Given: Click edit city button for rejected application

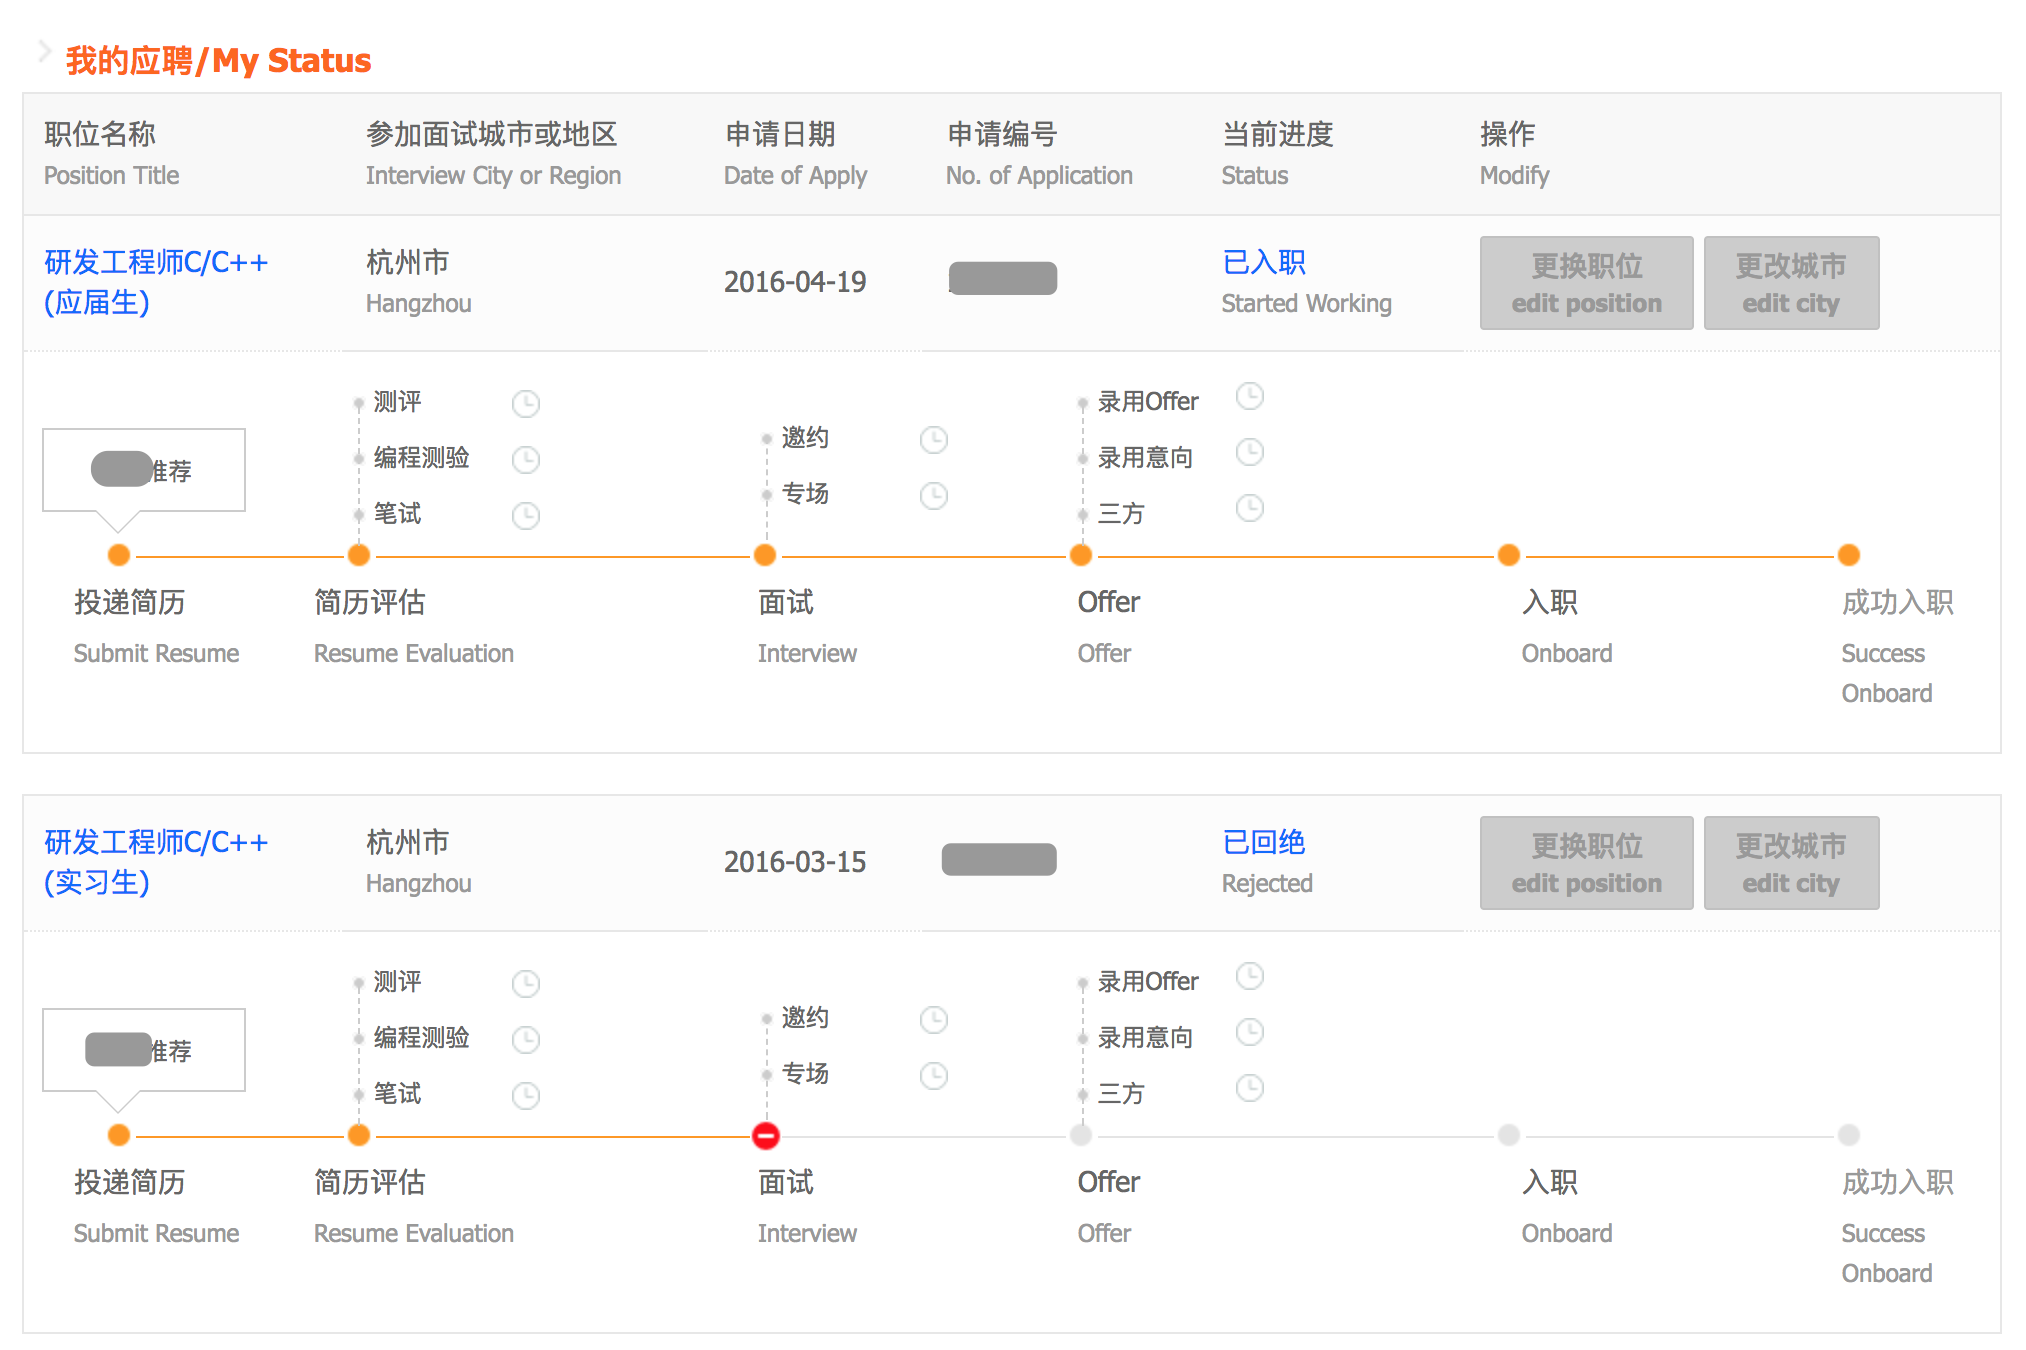Looking at the screenshot, I should (1791, 863).
